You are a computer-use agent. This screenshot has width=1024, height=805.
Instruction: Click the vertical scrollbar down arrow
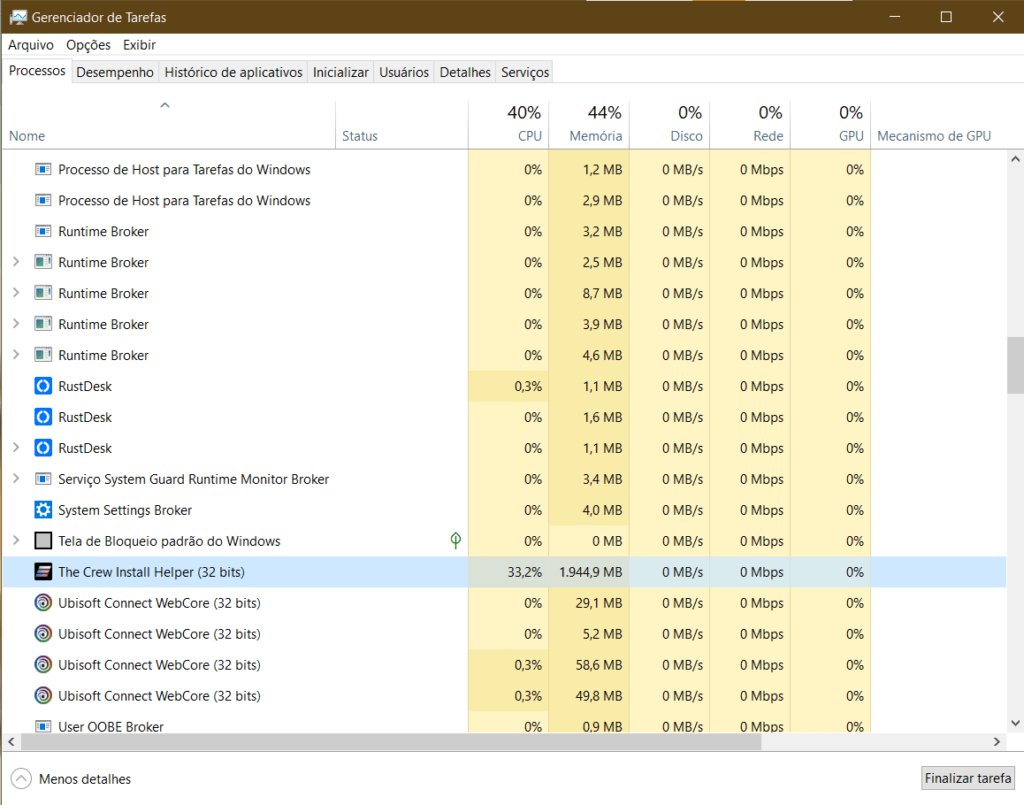1015,723
